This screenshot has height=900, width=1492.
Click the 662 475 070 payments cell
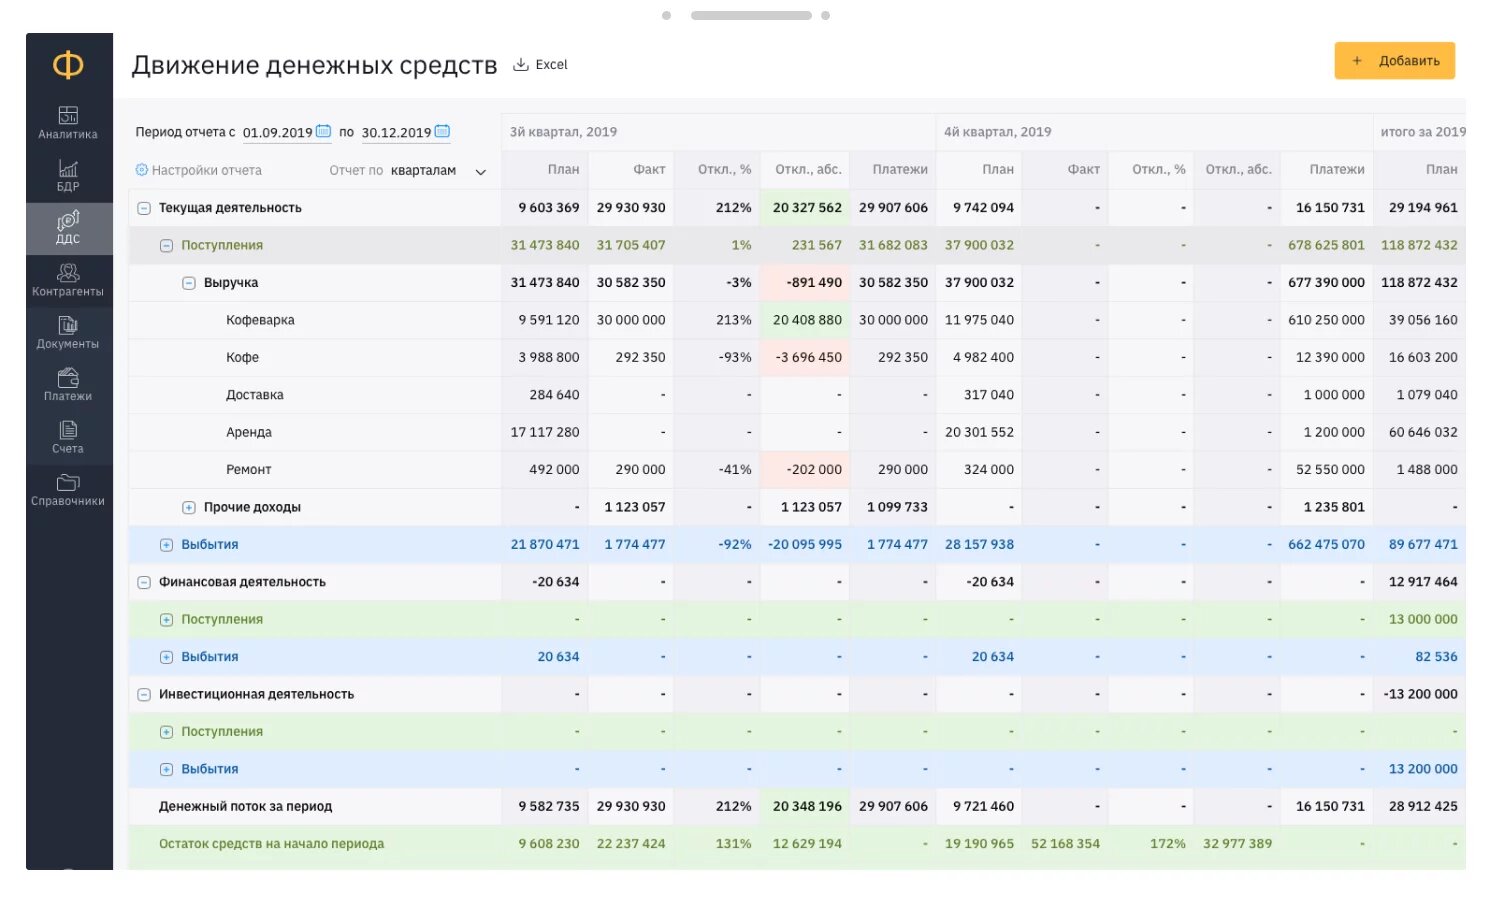point(1326,545)
